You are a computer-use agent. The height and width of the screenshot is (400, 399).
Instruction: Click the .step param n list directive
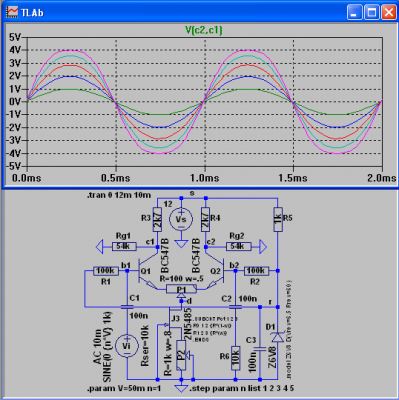[x=242, y=389]
